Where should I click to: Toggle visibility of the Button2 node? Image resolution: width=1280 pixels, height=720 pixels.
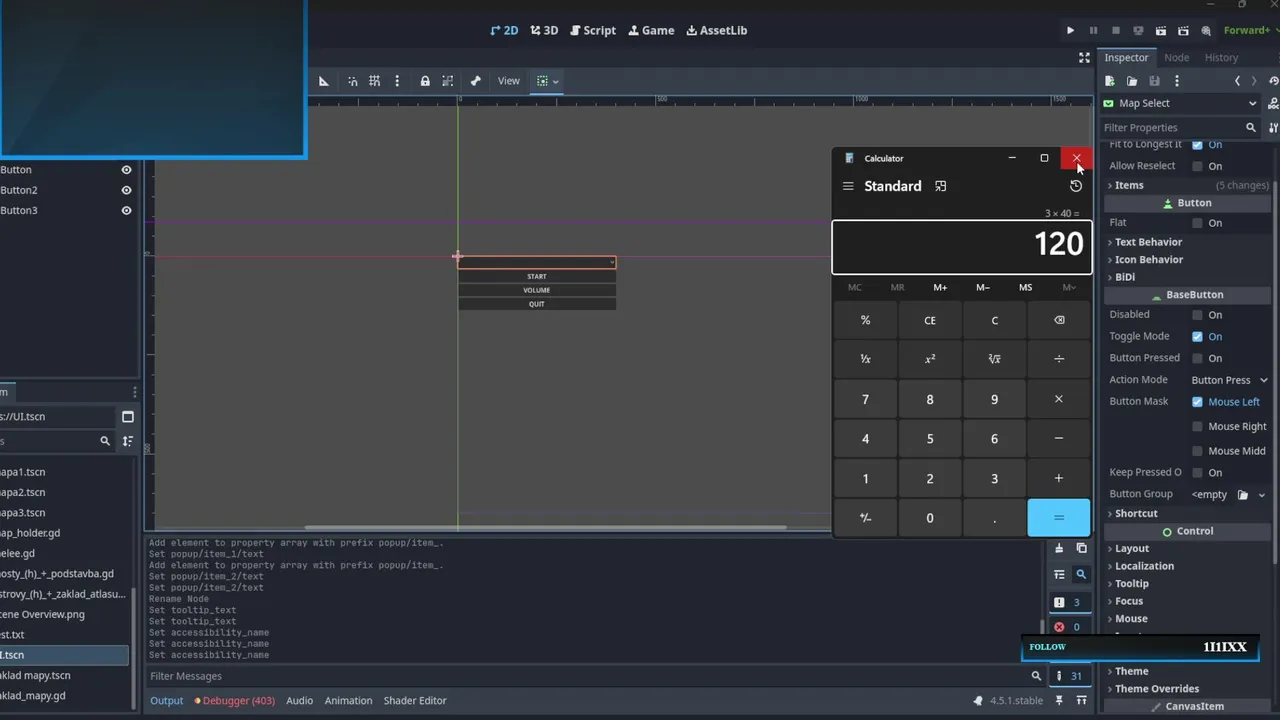coord(126,190)
